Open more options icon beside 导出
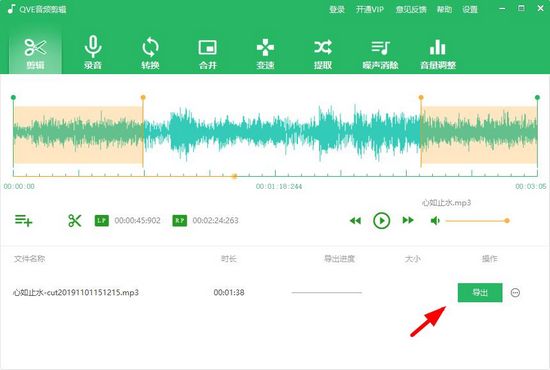 (x=515, y=292)
